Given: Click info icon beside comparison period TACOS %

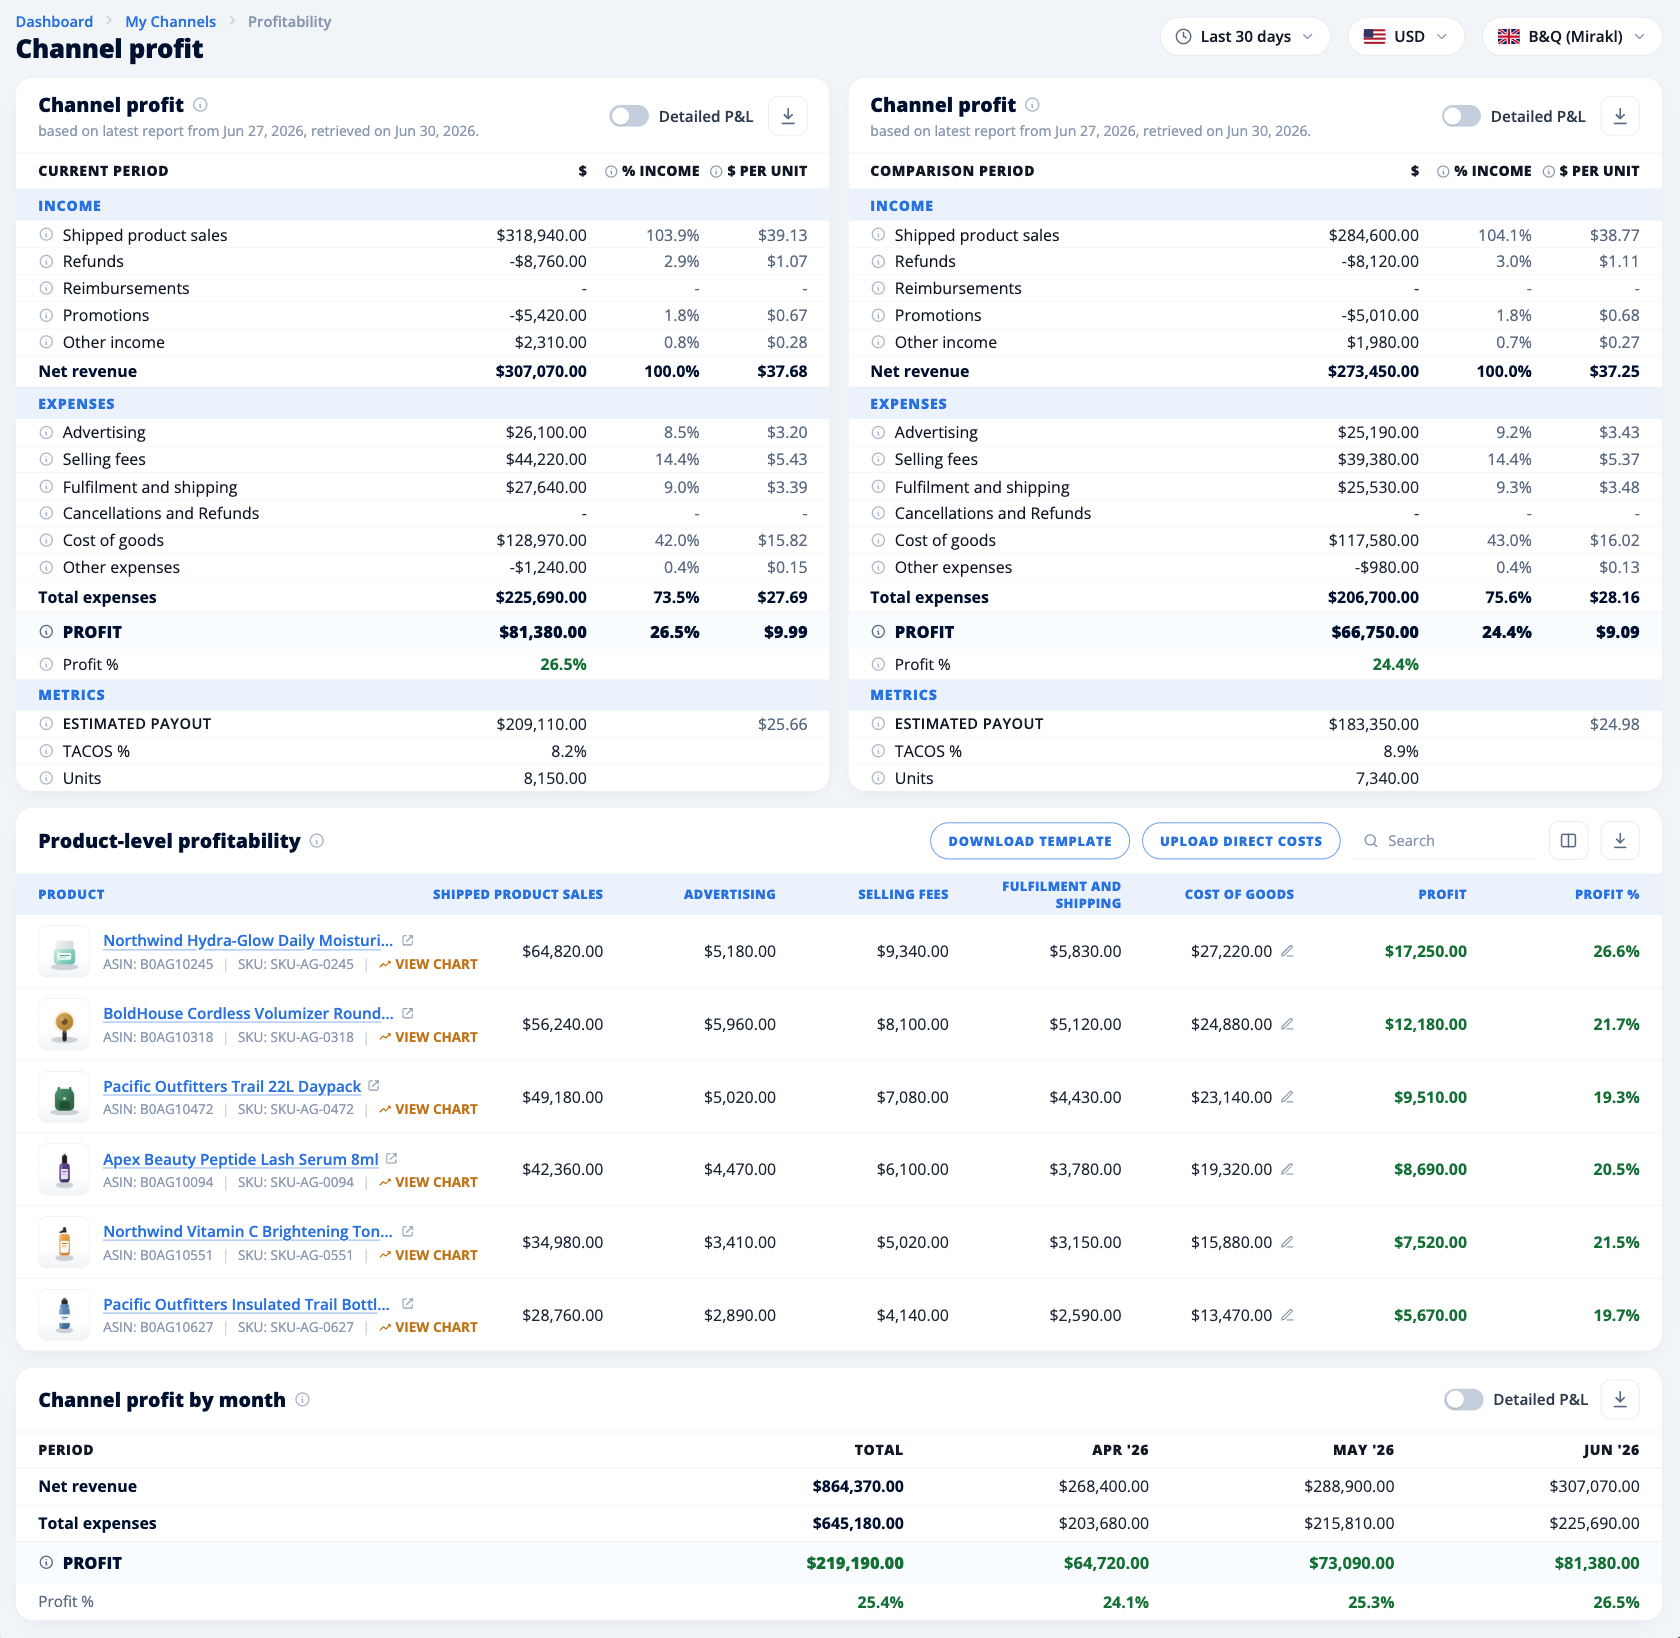Looking at the screenshot, I should tap(878, 751).
